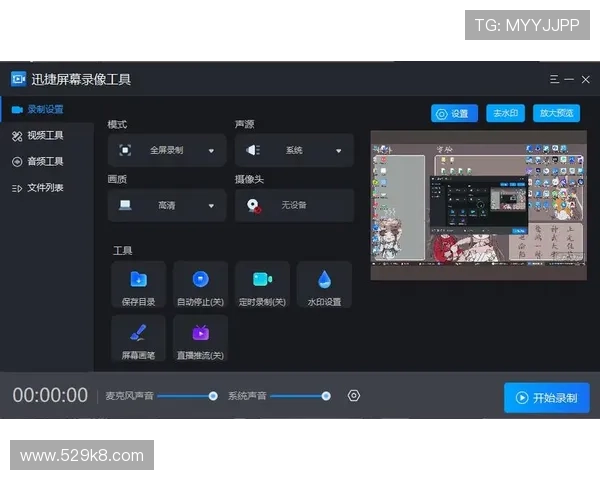600x480 pixels.
Task: Adjust the 系统声音 slider handle
Action: point(326,396)
